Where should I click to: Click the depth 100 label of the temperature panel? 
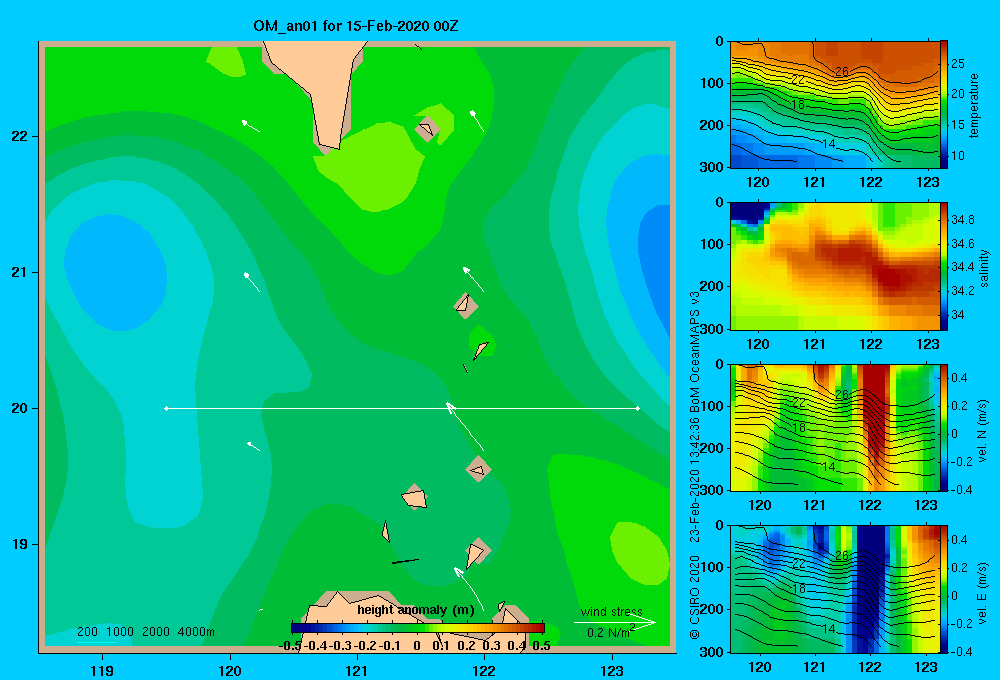pyautogui.click(x=712, y=83)
